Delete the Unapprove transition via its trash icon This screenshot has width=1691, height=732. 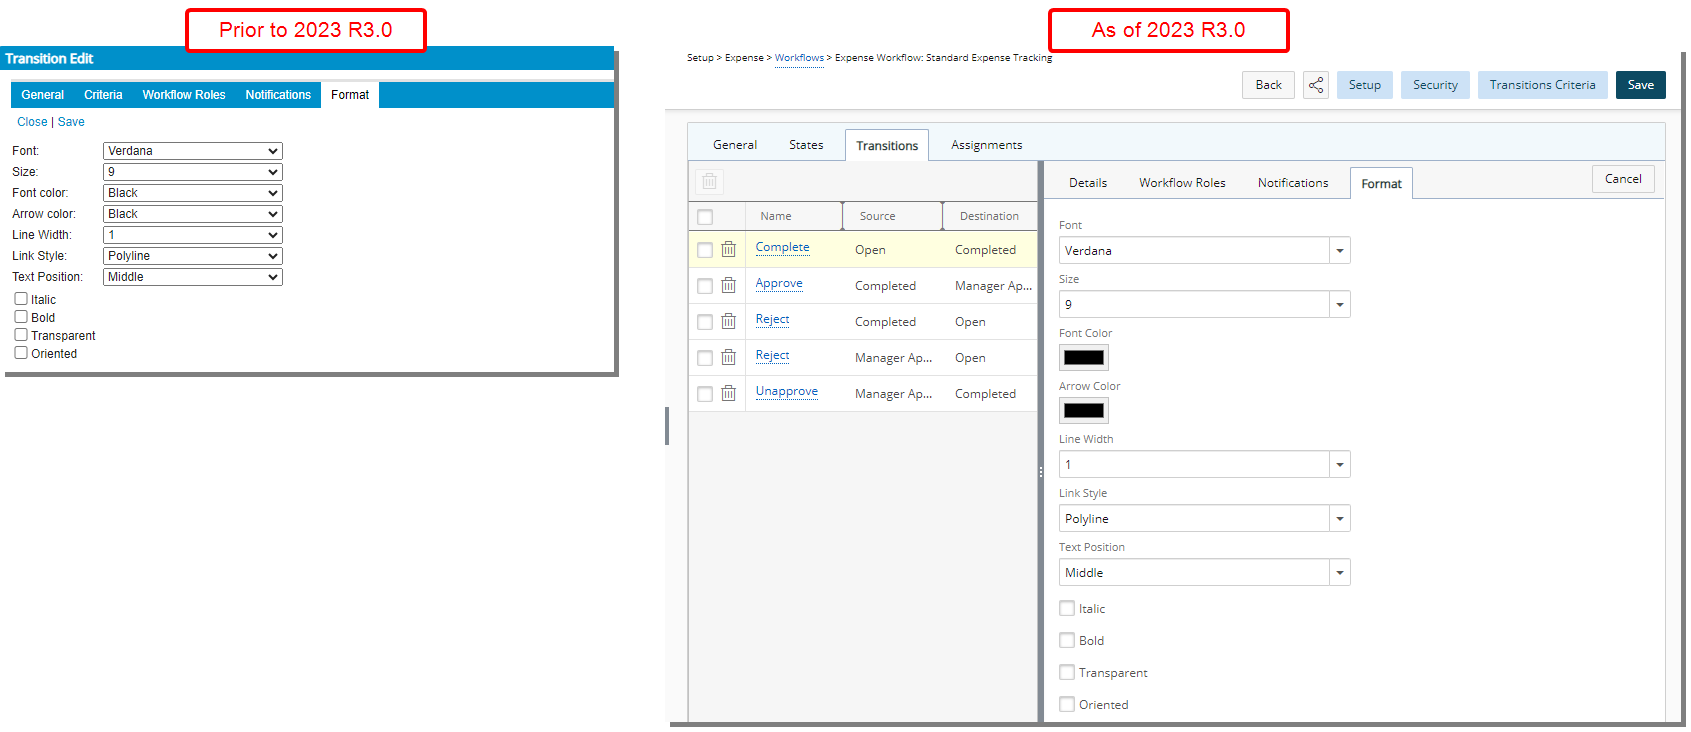pyautogui.click(x=728, y=394)
